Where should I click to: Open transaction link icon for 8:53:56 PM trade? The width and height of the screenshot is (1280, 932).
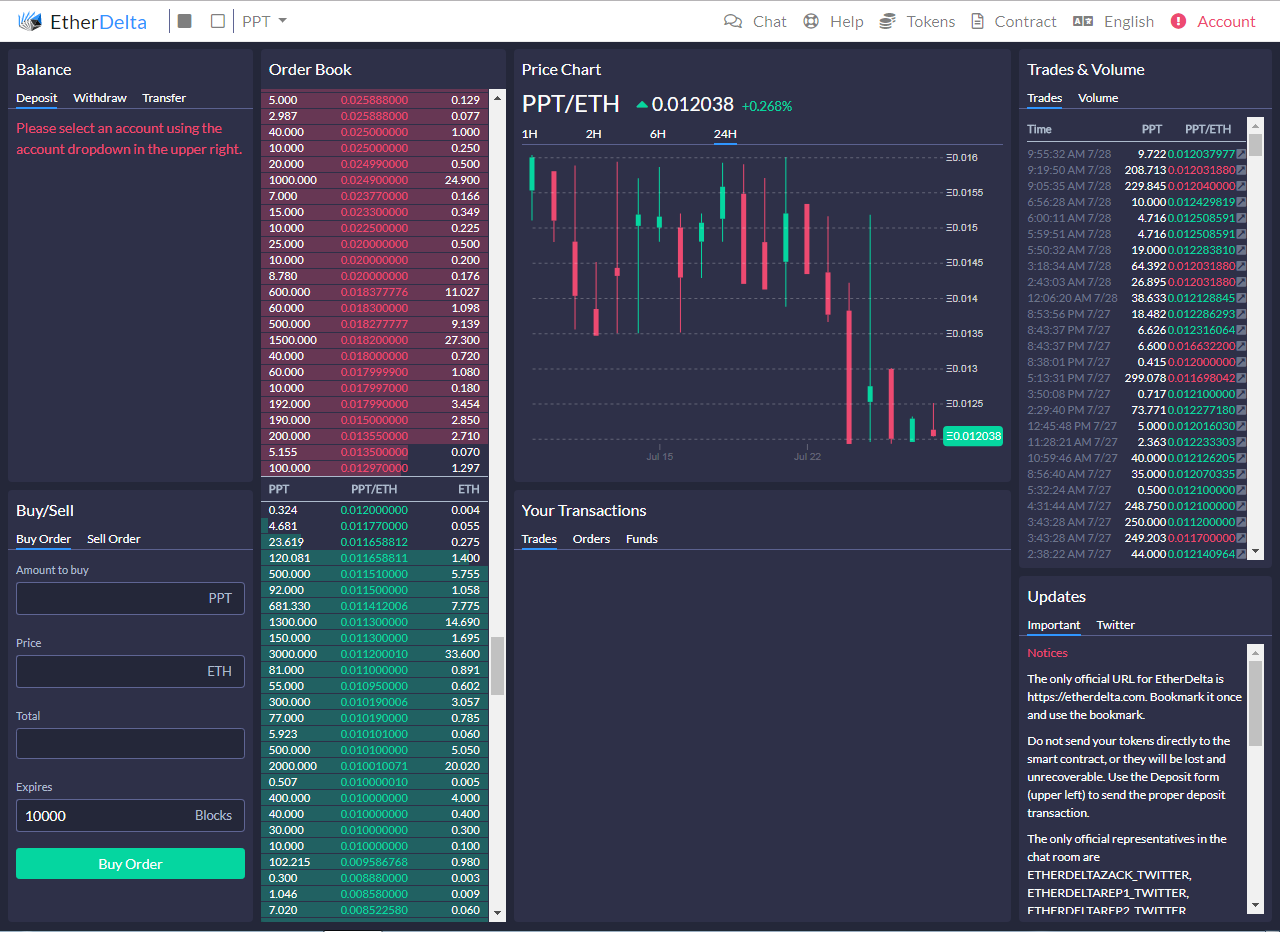click(1242, 314)
